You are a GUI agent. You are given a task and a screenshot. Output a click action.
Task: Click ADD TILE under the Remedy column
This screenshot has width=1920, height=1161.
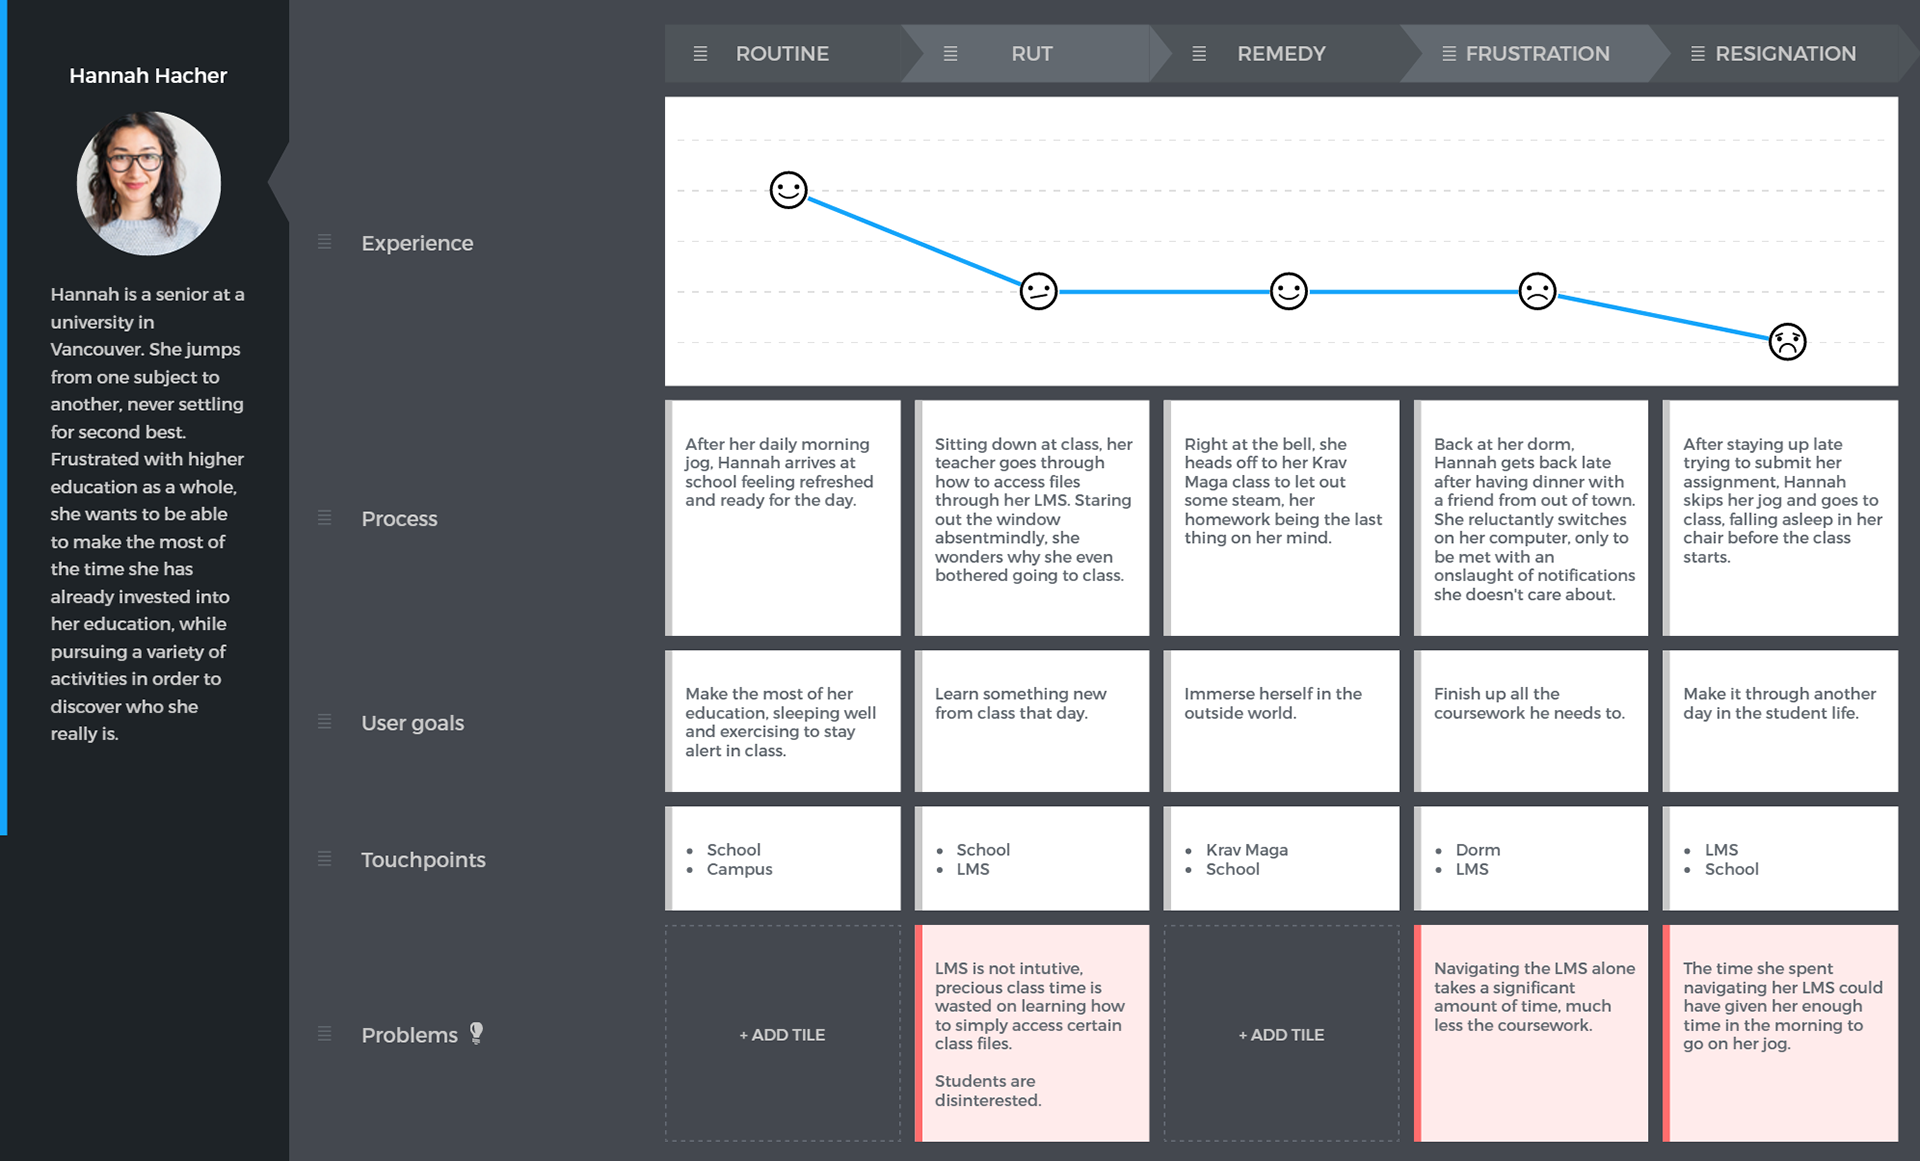[x=1281, y=1035]
